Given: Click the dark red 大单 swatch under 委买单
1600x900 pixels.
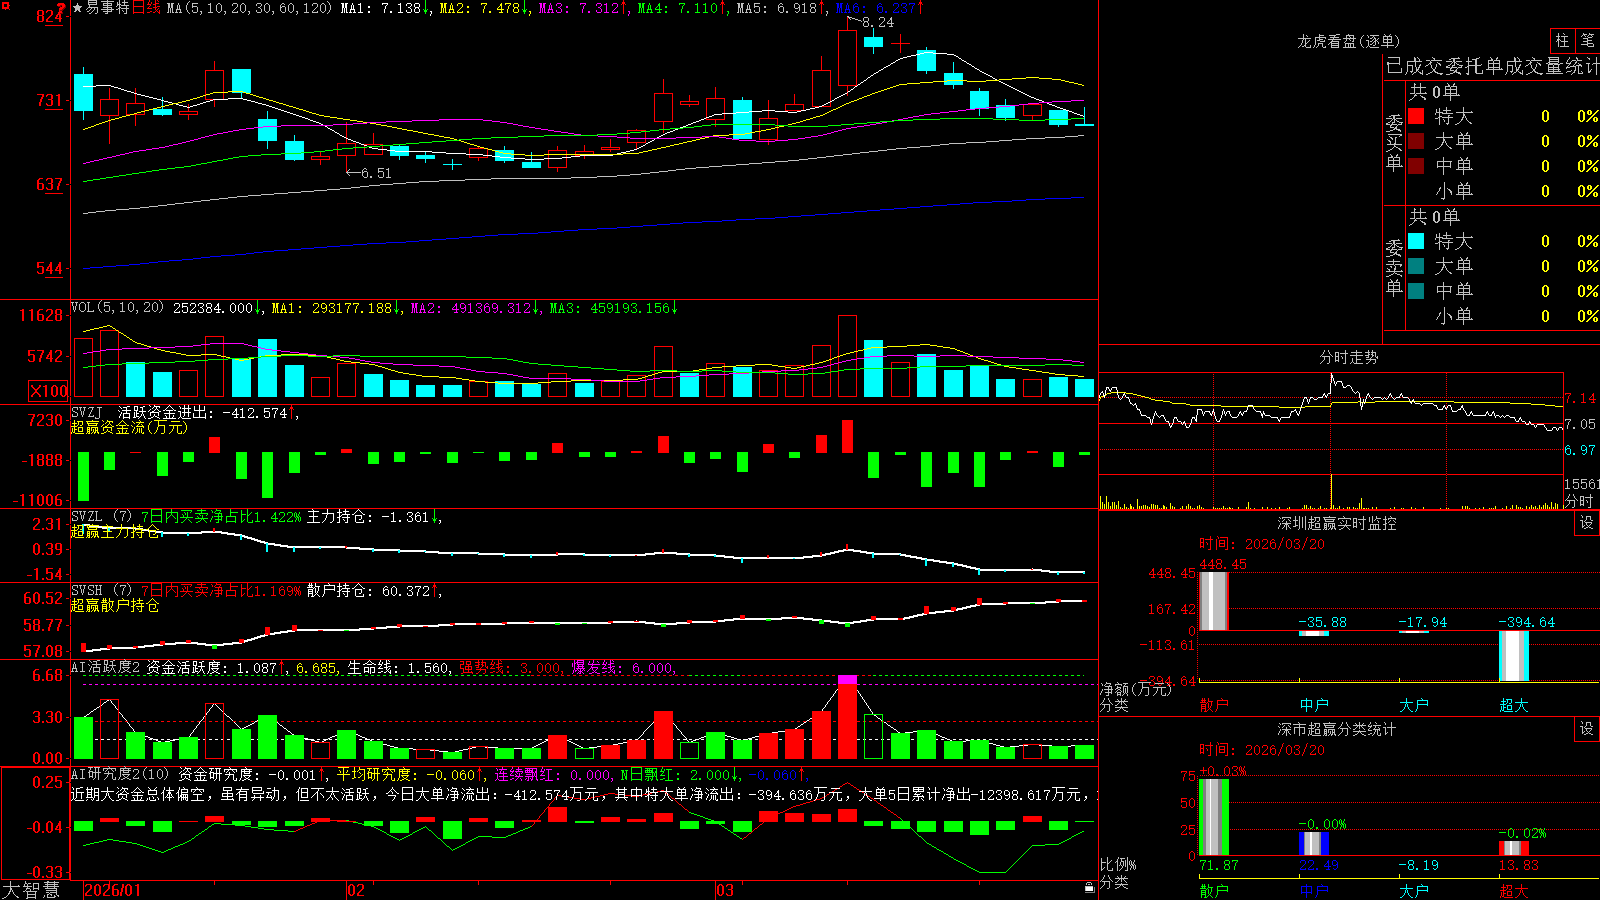Looking at the screenshot, I should point(1416,141).
